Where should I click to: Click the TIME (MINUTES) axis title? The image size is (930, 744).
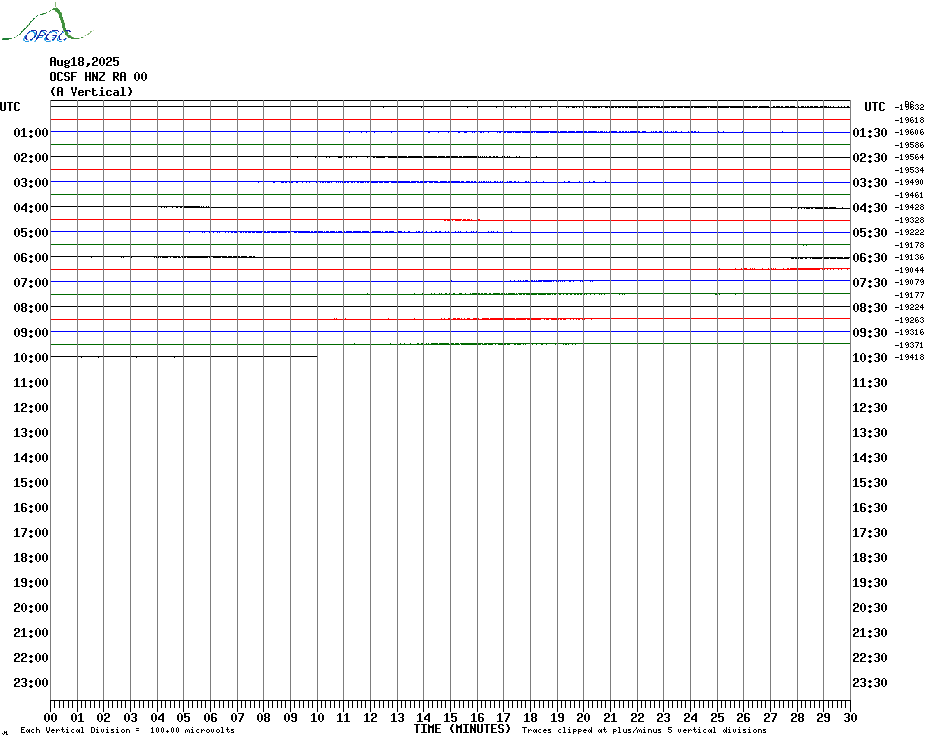click(x=462, y=729)
